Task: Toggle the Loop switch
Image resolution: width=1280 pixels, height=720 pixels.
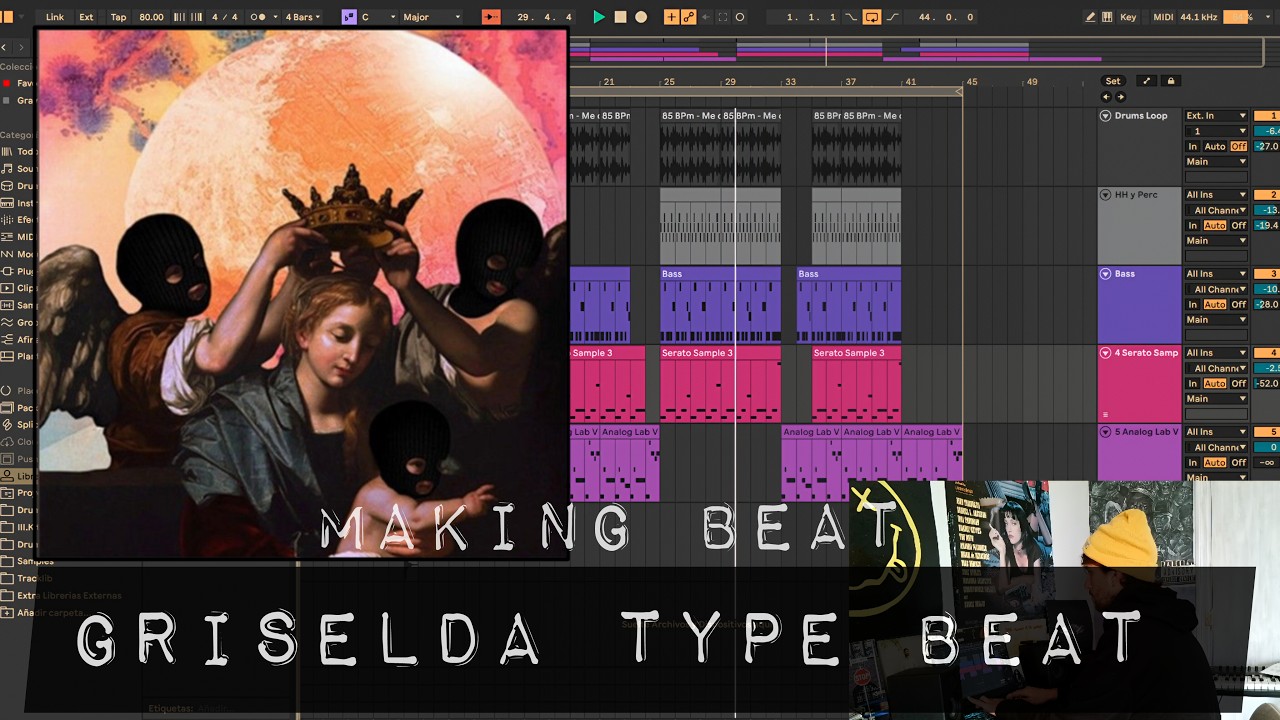Action: point(871,17)
